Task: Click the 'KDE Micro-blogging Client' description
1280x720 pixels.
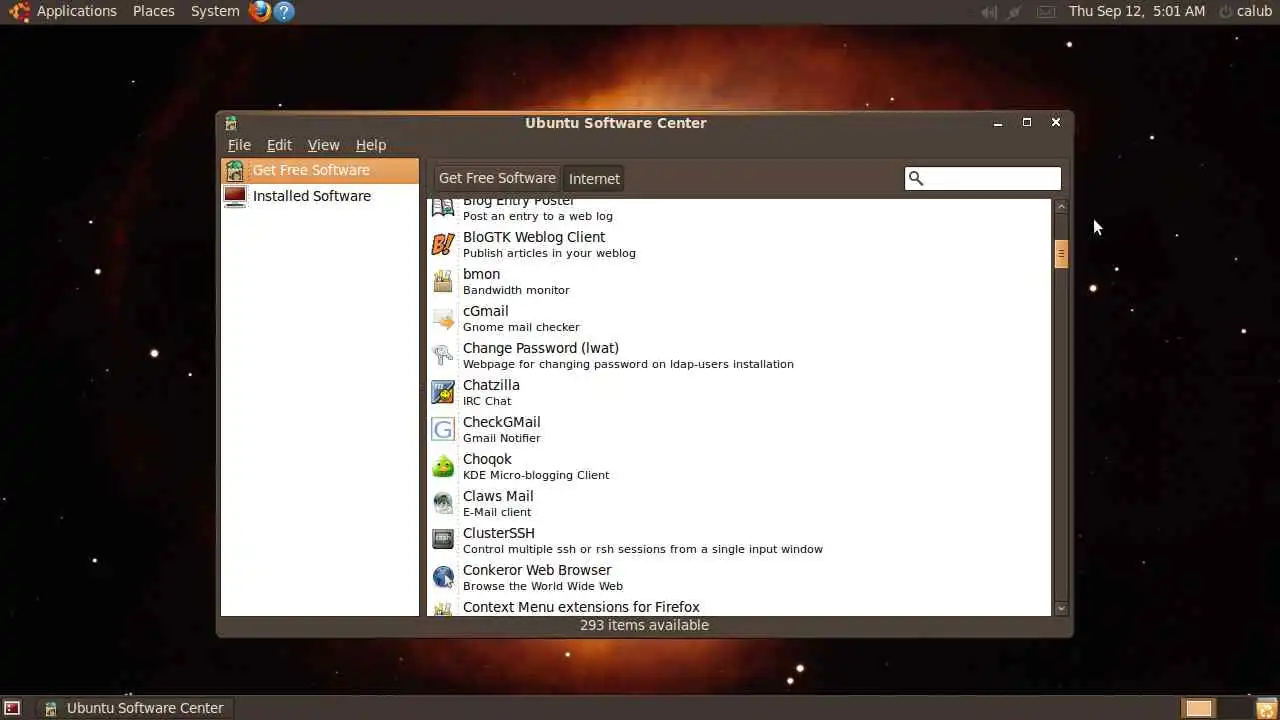Action: point(536,475)
